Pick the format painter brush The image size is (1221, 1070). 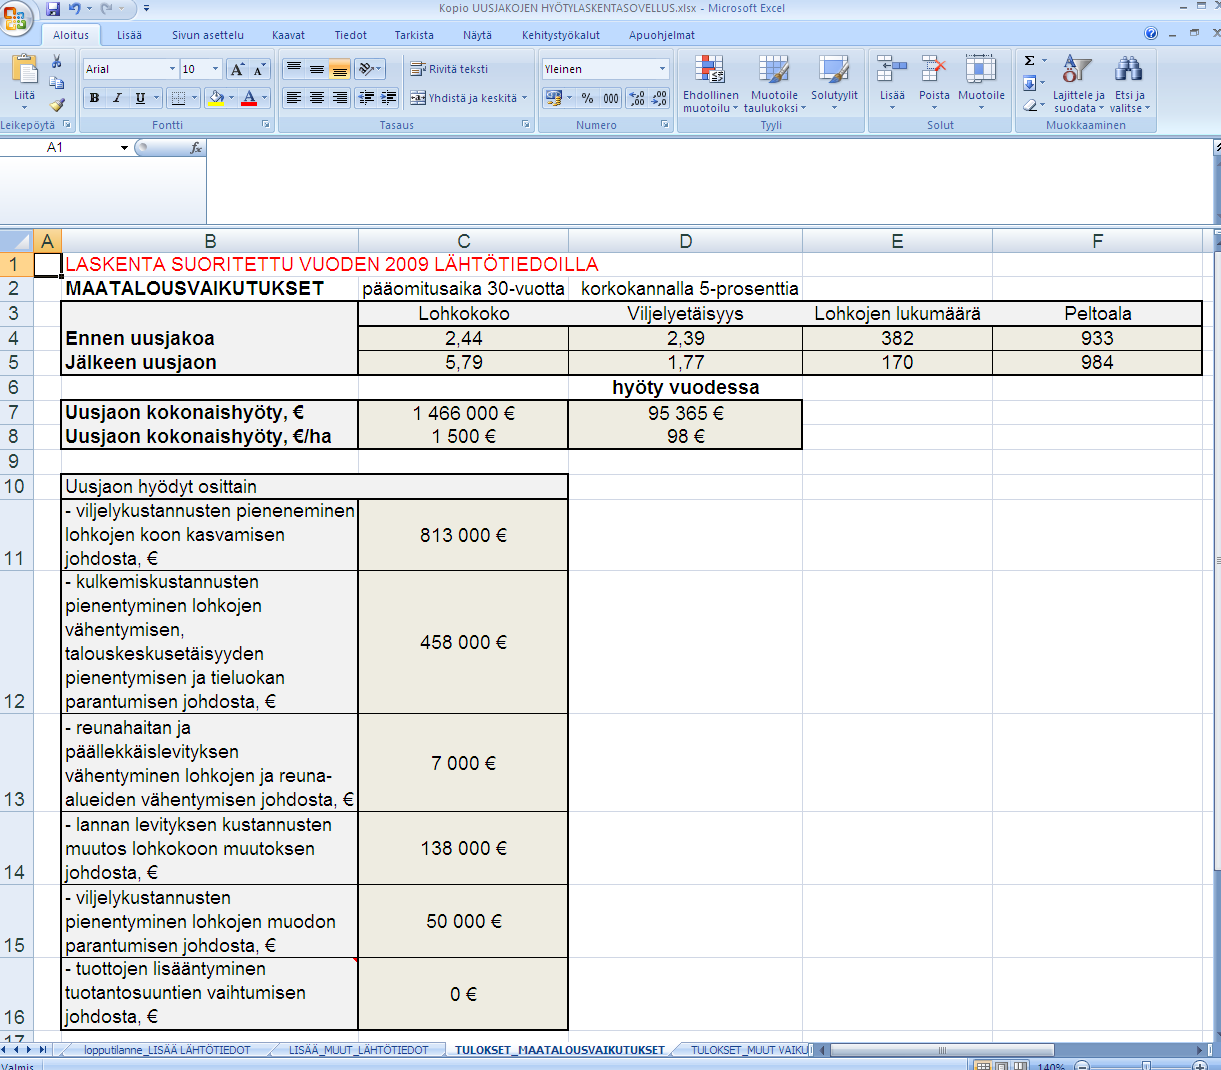click(x=57, y=104)
